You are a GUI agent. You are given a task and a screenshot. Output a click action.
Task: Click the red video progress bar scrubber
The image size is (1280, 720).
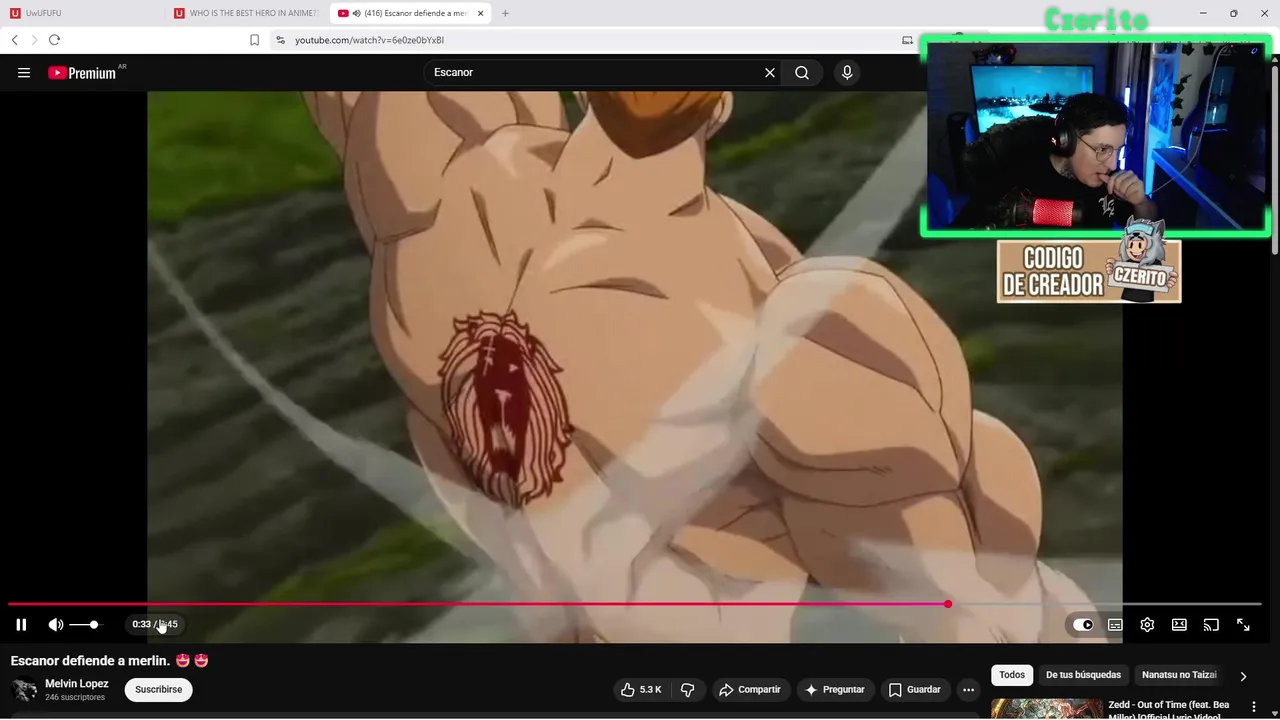click(x=947, y=604)
